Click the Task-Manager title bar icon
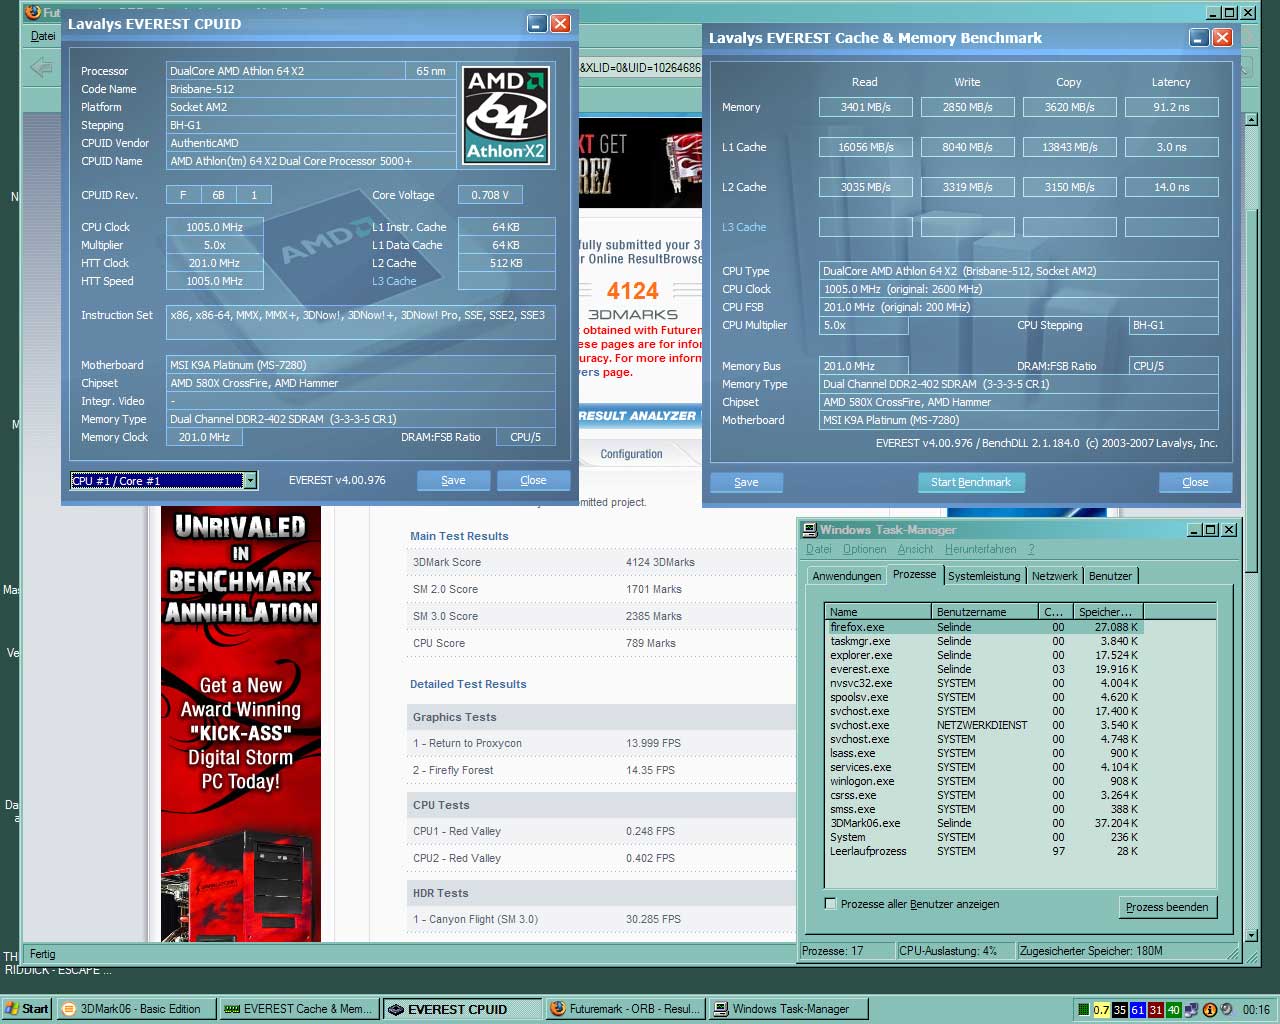 click(x=809, y=530)
